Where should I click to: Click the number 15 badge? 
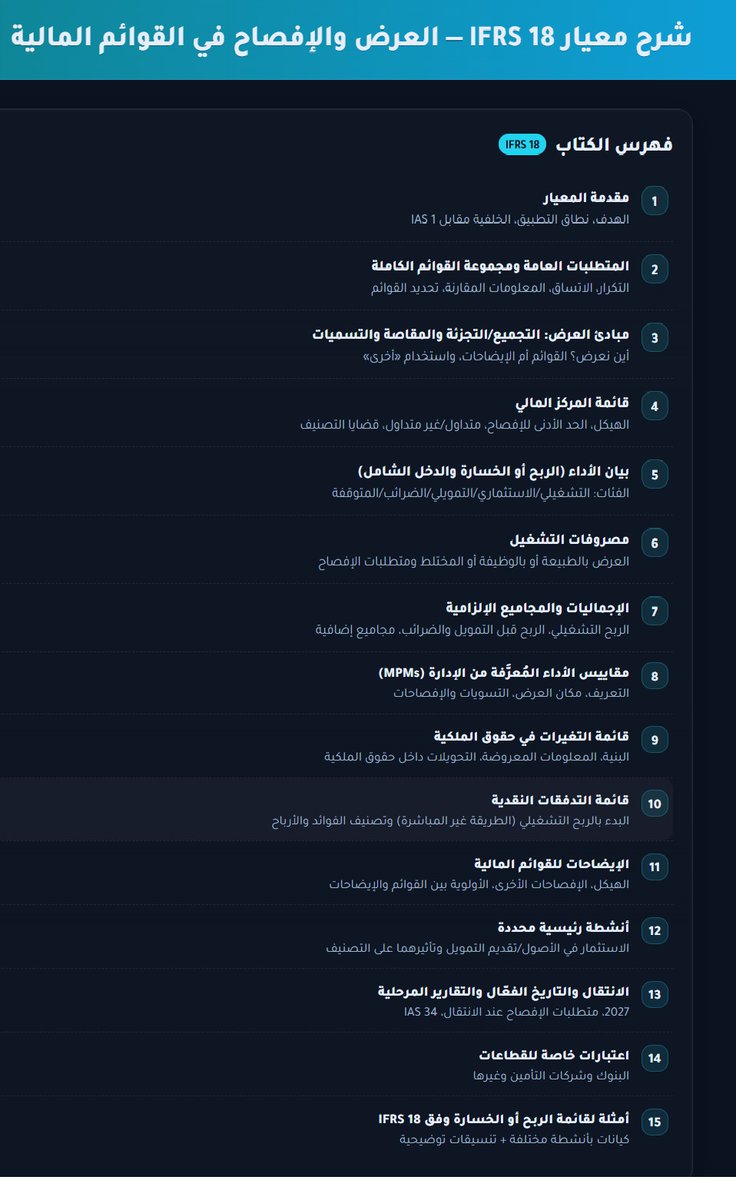(655, 1122)
